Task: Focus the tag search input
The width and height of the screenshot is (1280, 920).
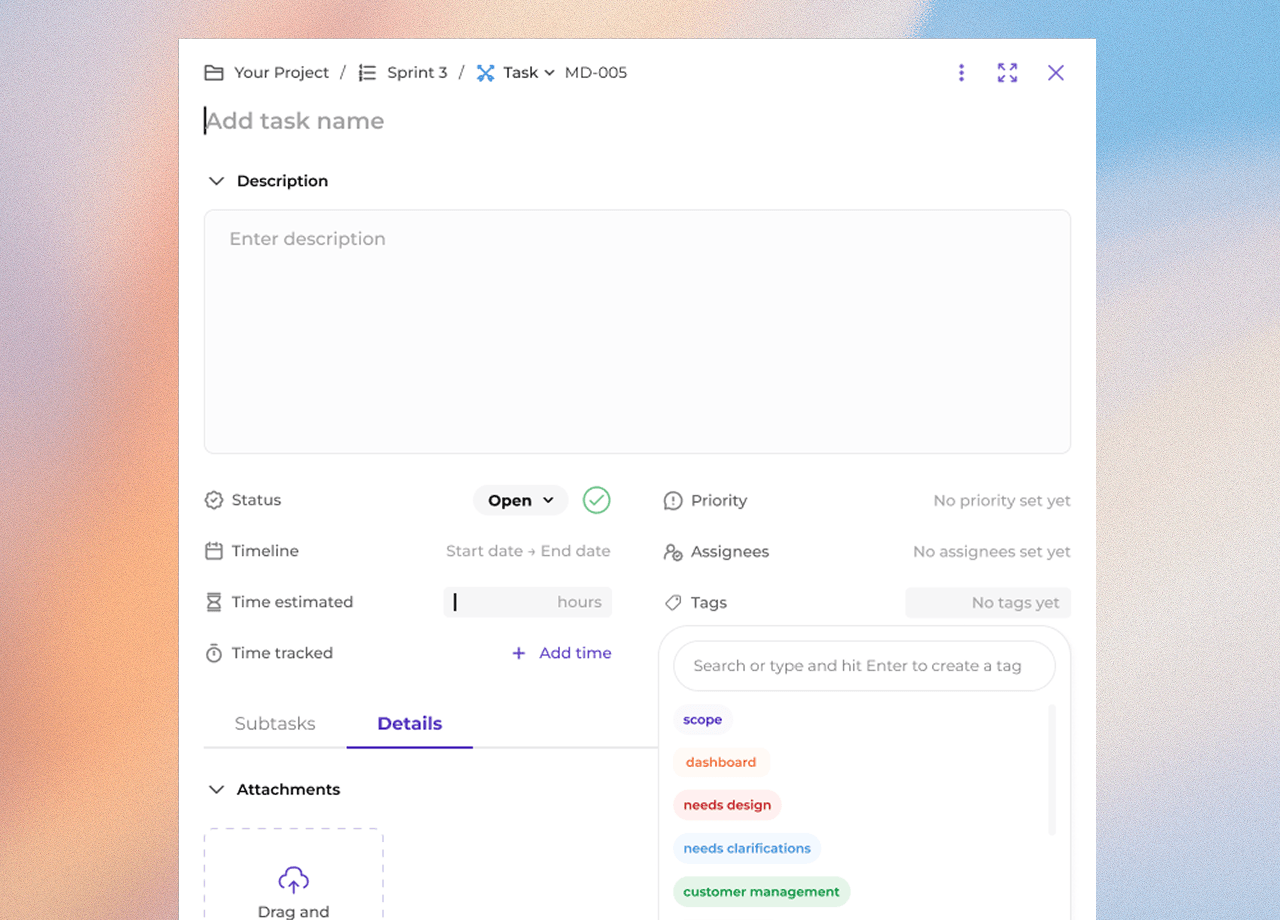Action: (x=864, y=666)
